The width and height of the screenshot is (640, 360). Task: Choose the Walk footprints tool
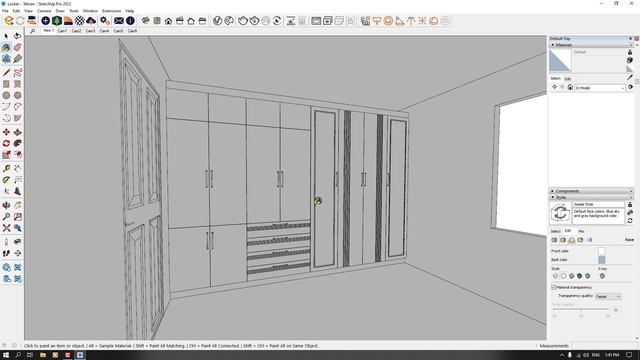tap(6, 253)
